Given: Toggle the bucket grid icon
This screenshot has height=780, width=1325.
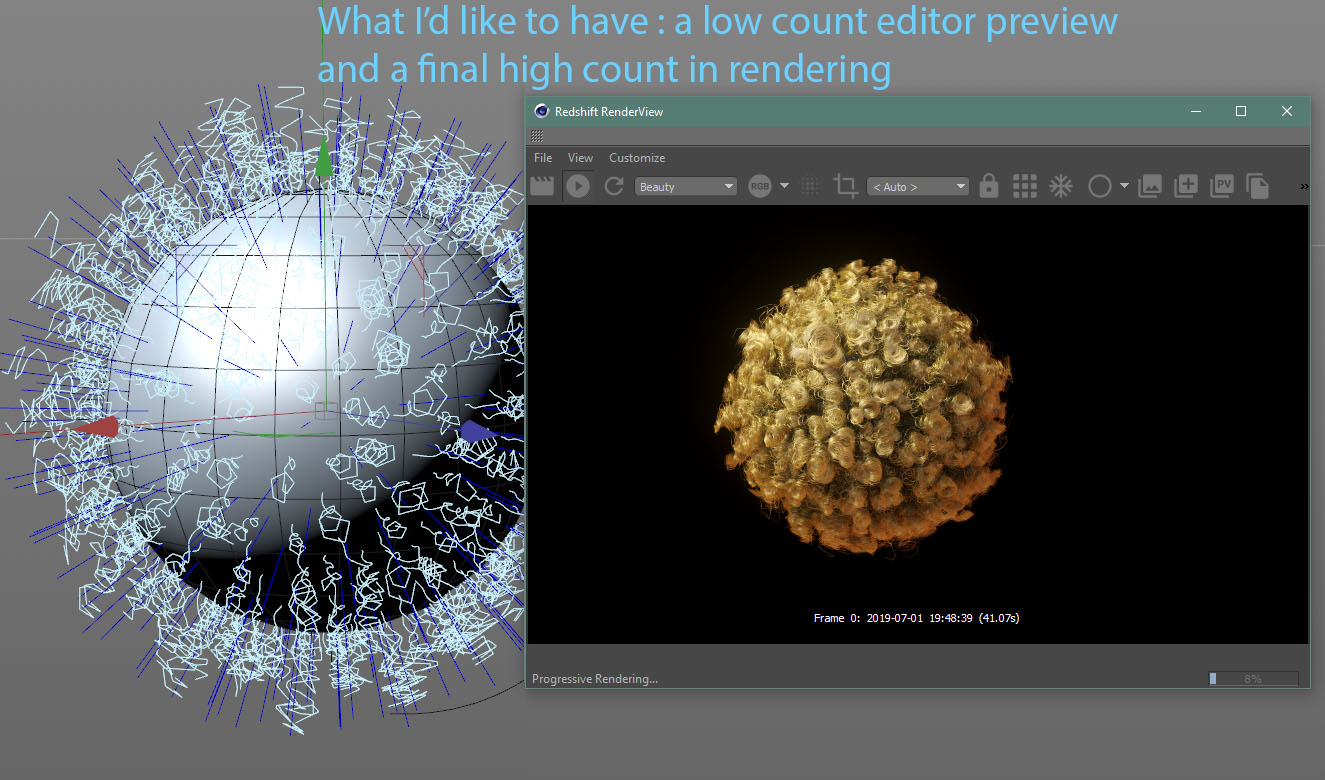Looking at the screenshot, I should point(1024,186).
